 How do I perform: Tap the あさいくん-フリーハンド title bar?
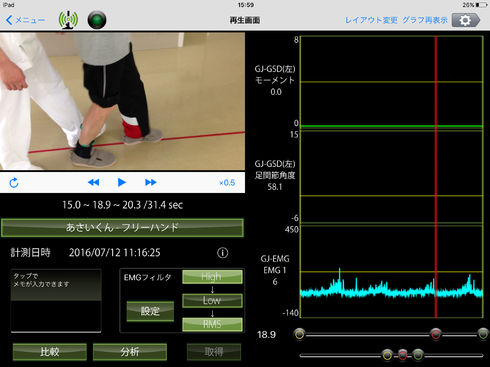(x=122, y=228)
